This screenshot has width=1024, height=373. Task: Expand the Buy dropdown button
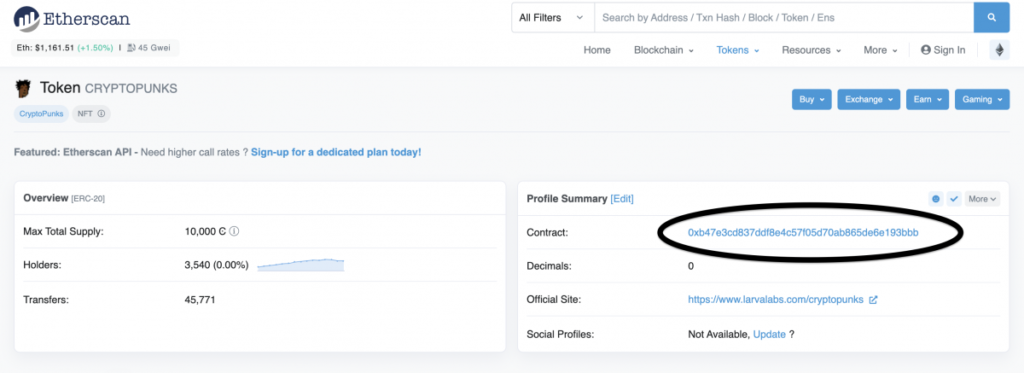[x=811, y=99]
